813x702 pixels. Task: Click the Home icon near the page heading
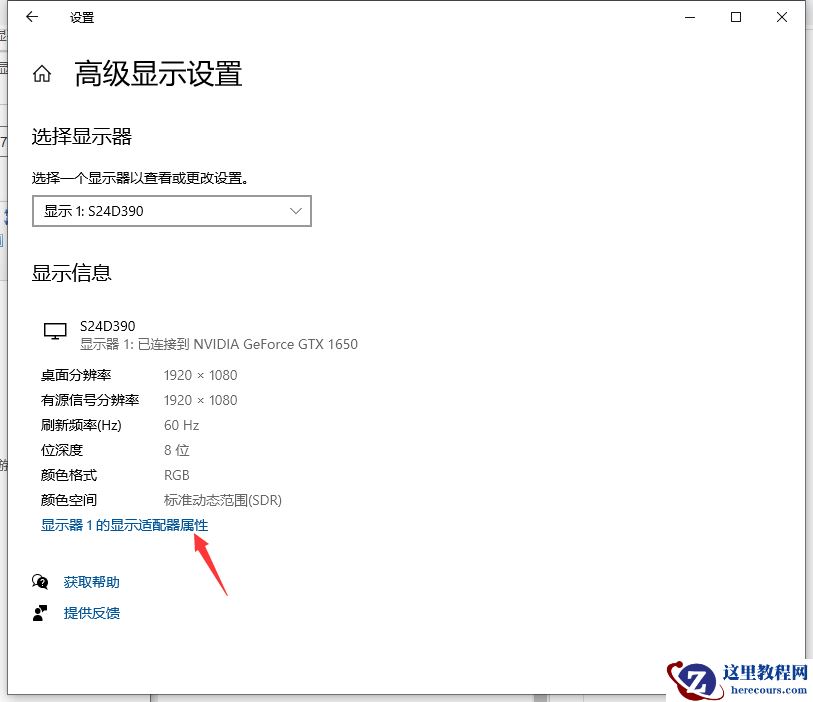[41, 71]
